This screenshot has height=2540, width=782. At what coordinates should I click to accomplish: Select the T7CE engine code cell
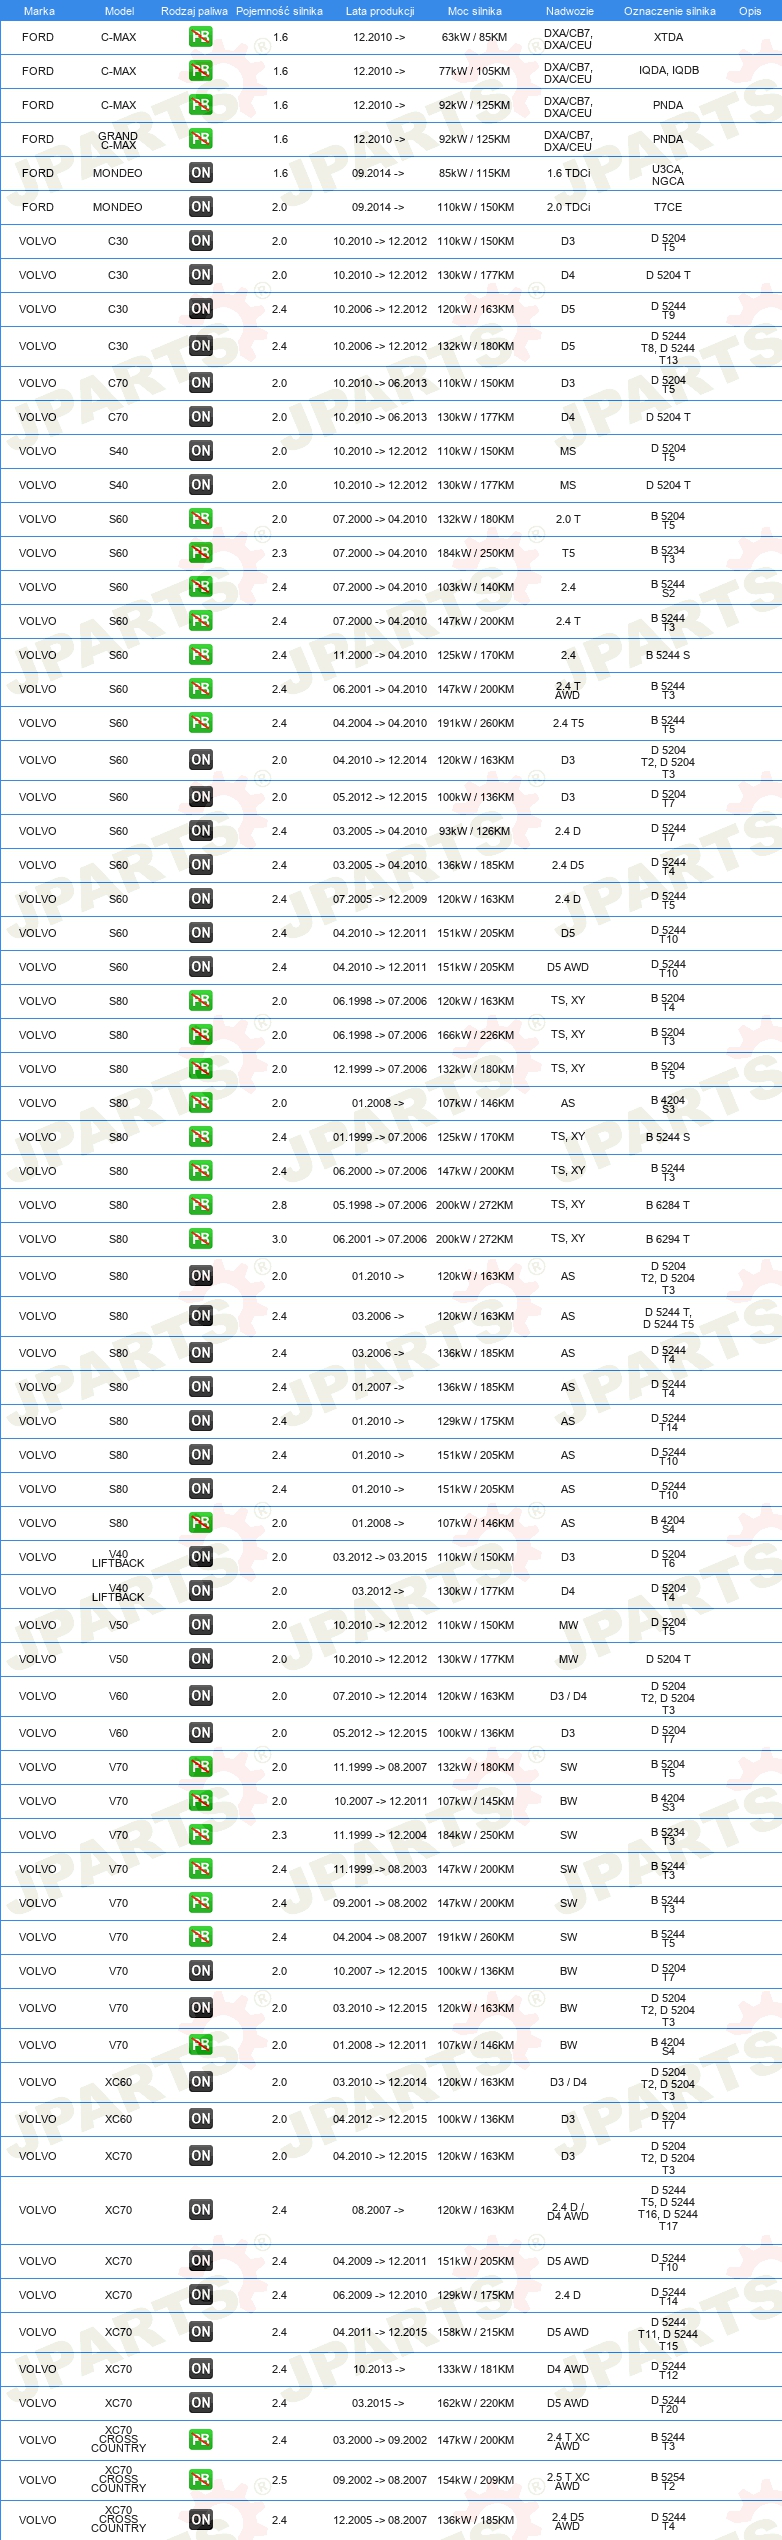point(668,207)
